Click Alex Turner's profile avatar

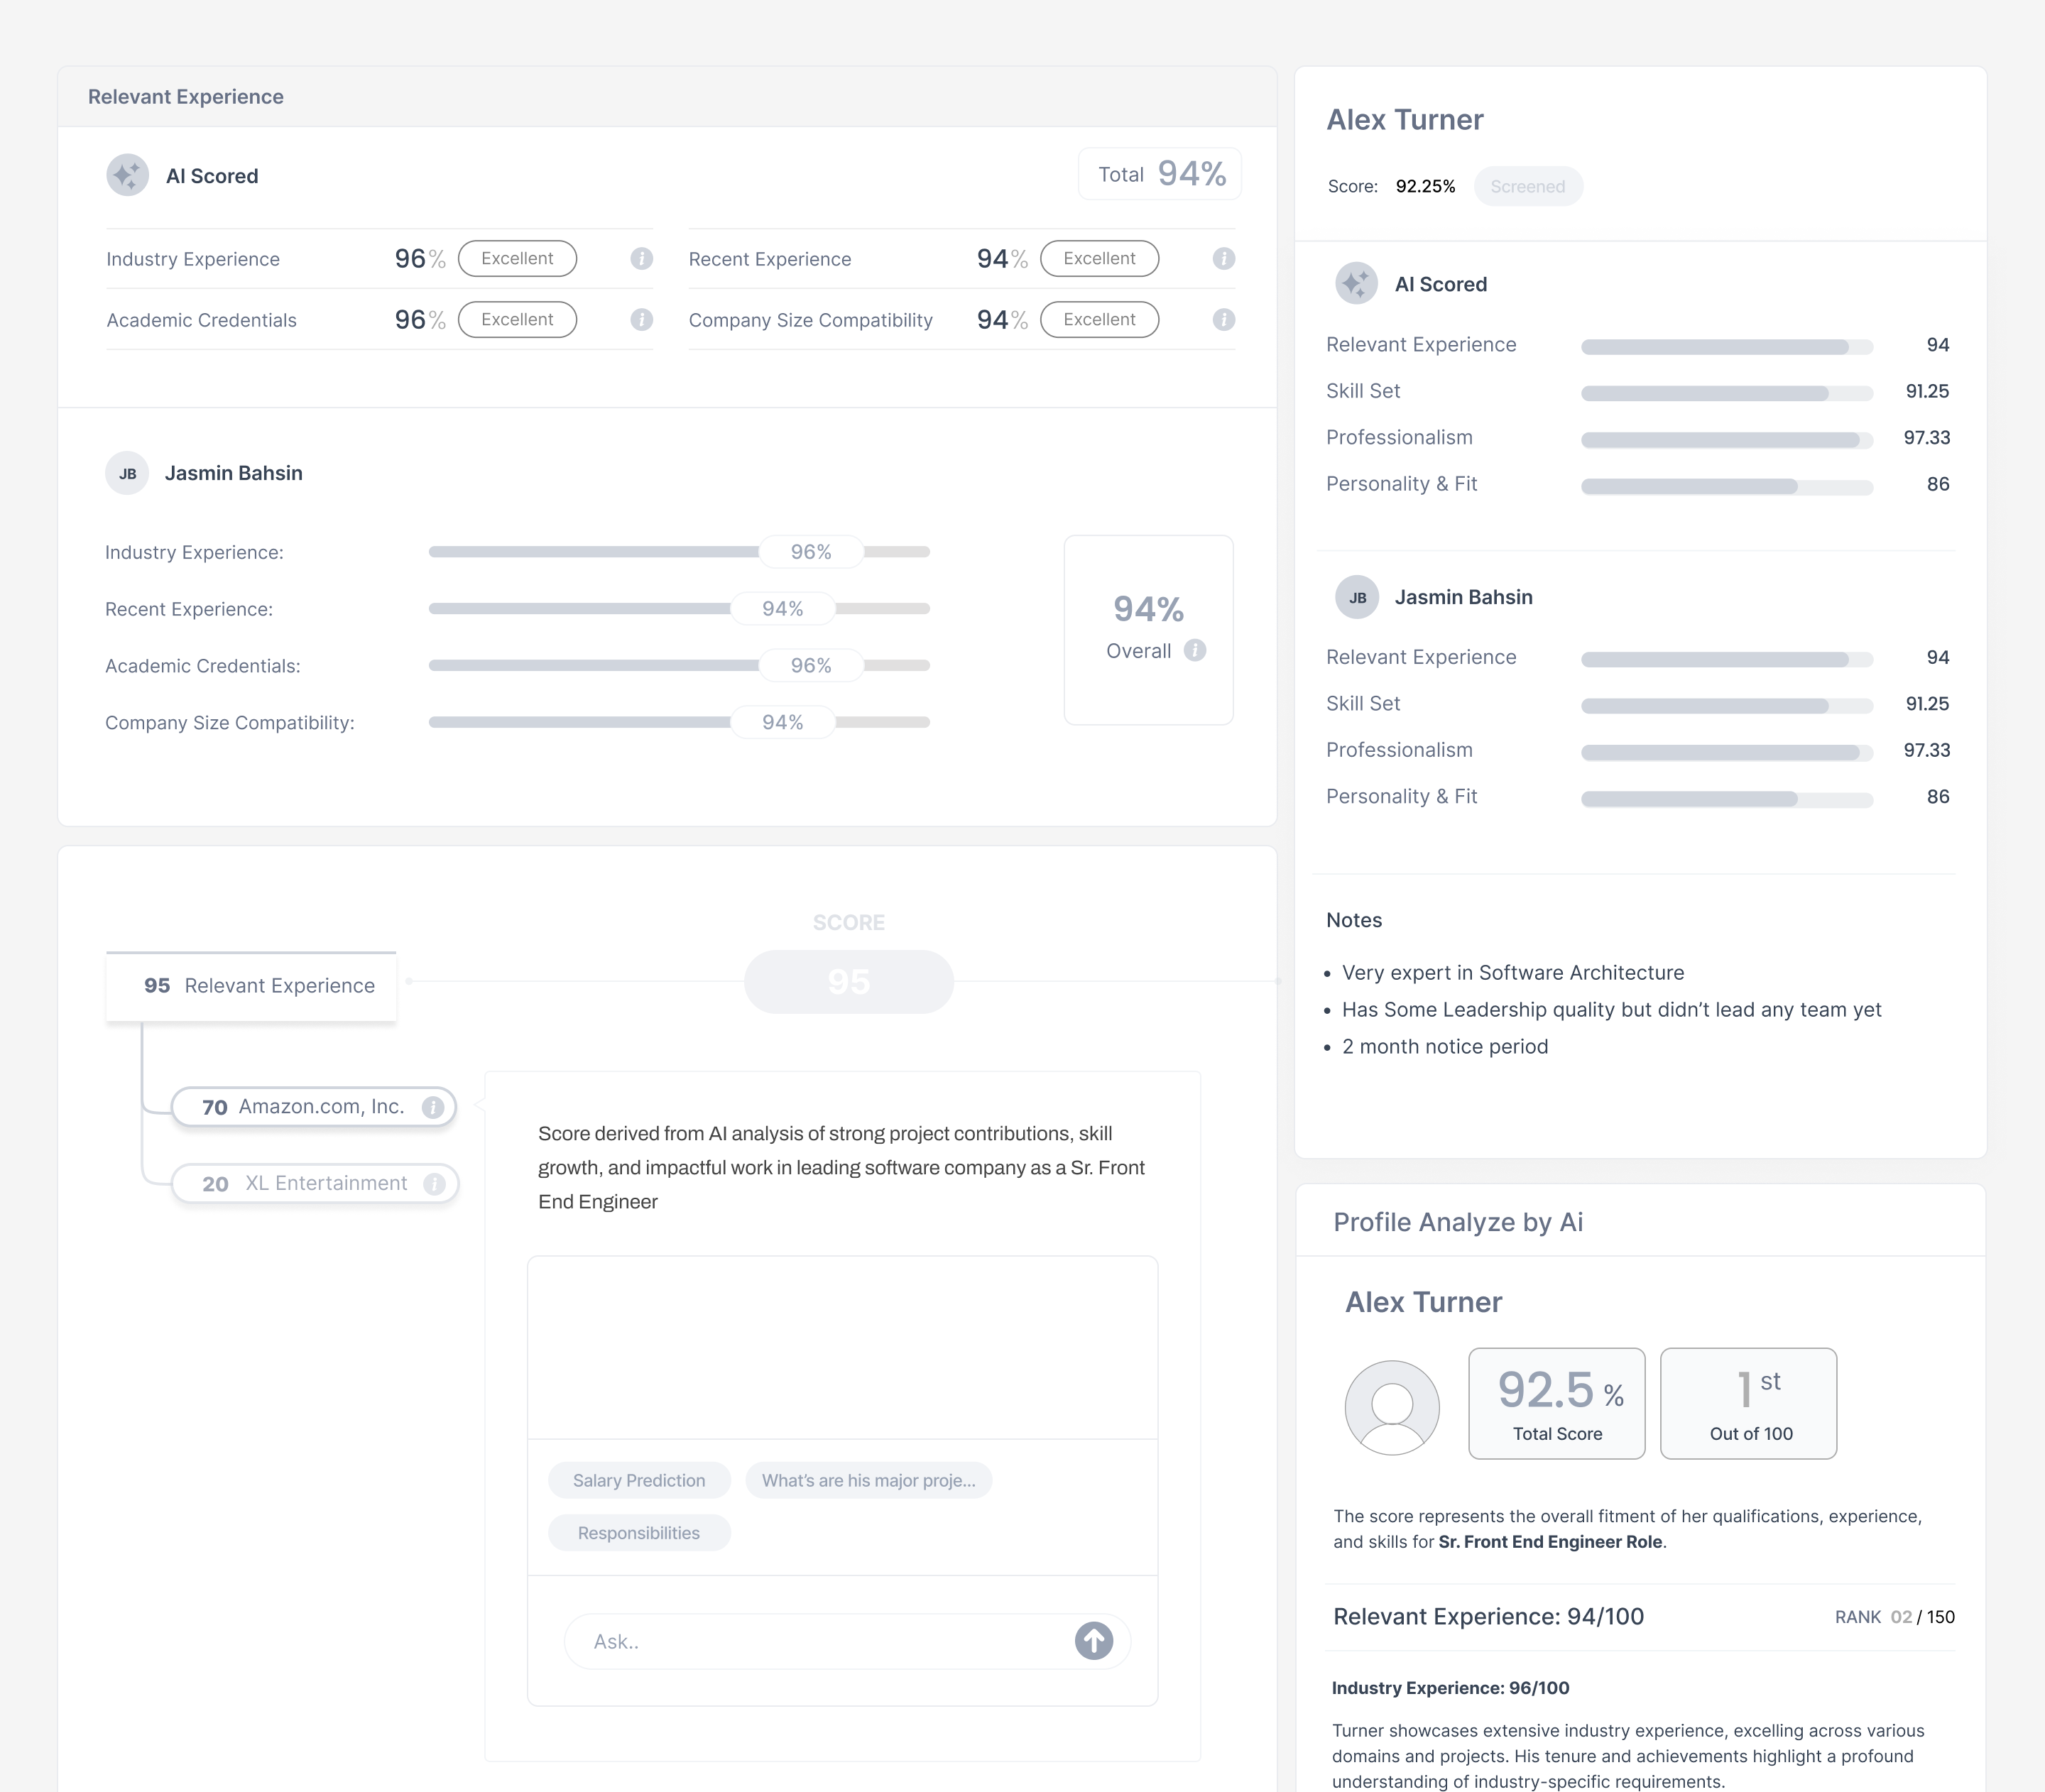(1392, 1407)
